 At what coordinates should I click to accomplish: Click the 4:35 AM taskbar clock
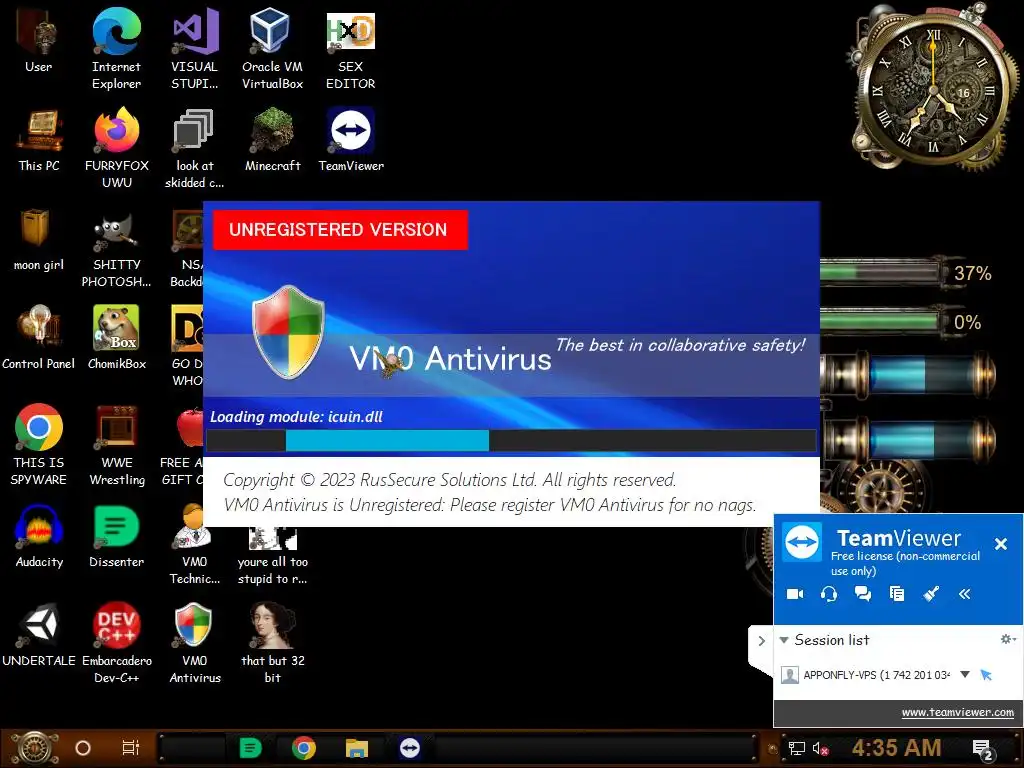point(896,748)
